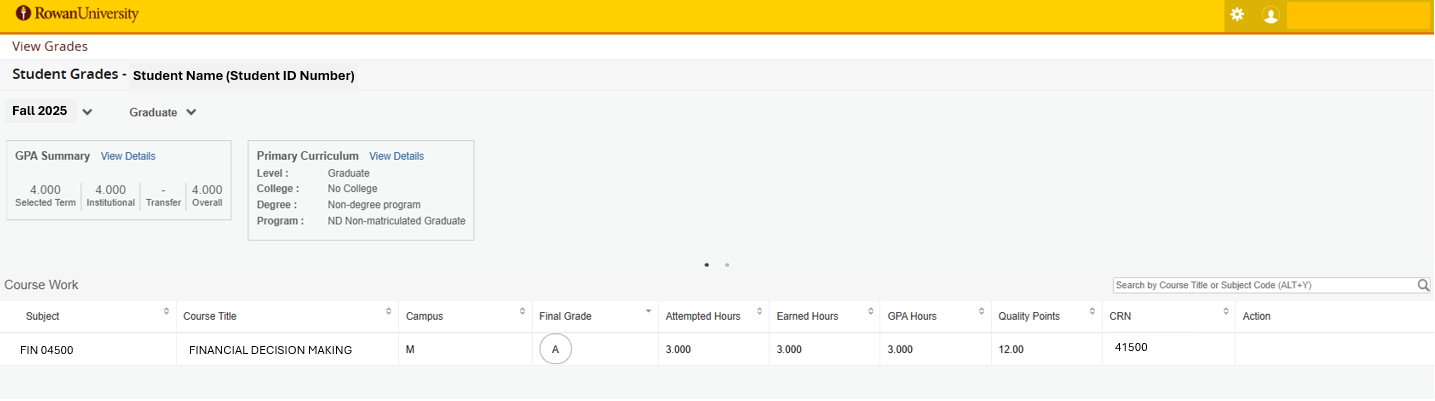
Task: Open GPA Summary View Details link
Action: point(128,156)
